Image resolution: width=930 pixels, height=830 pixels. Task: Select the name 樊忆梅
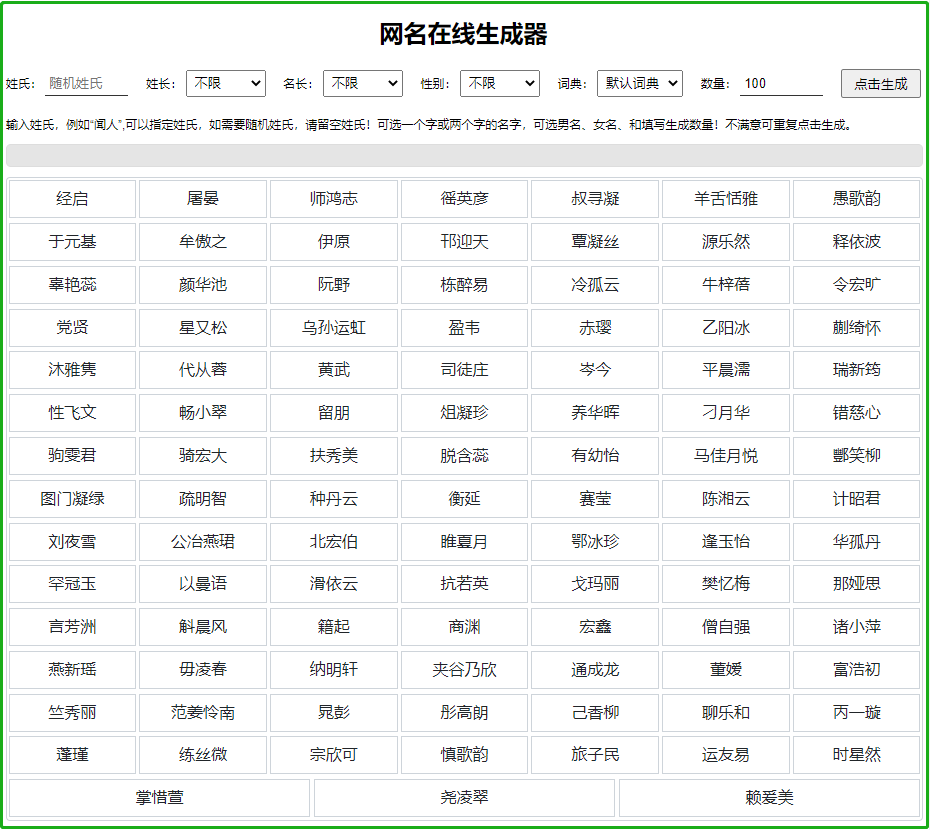[726, 584]
